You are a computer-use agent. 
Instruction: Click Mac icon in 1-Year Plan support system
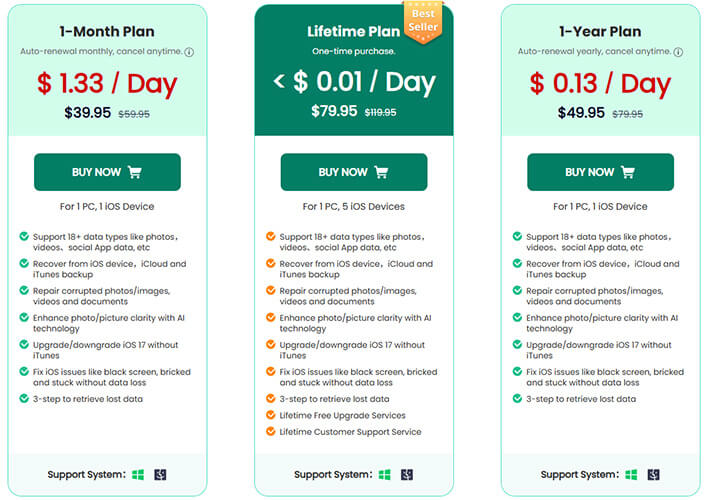pos(653,475)
